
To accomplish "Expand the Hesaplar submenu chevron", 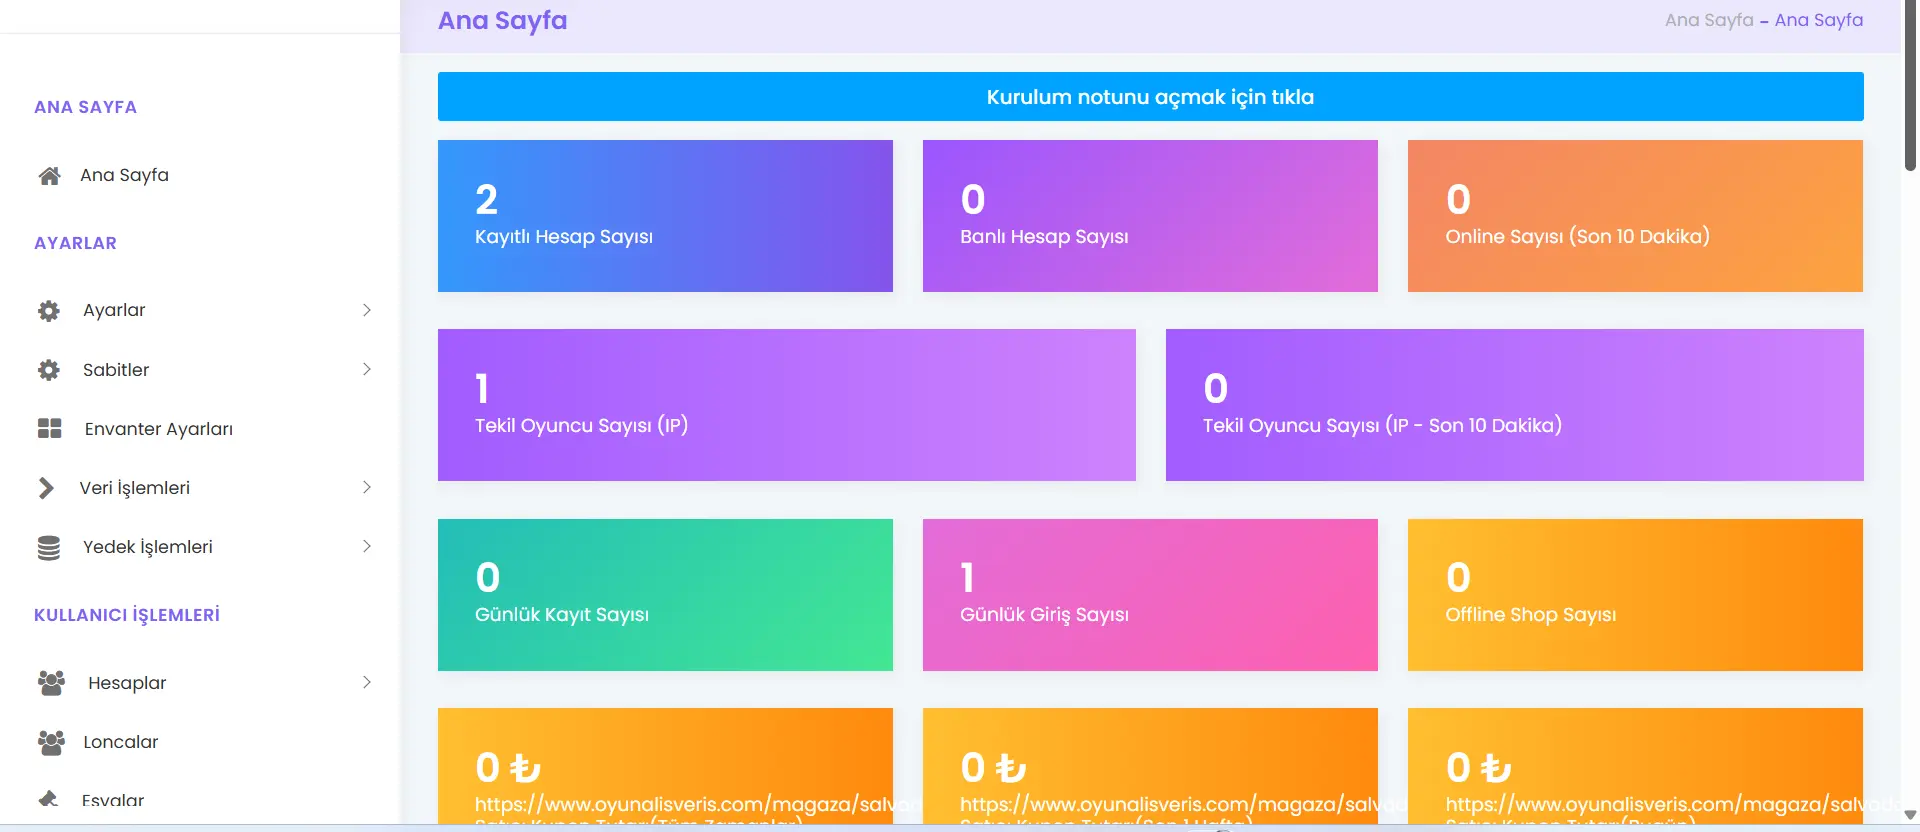I will point(367,682).
